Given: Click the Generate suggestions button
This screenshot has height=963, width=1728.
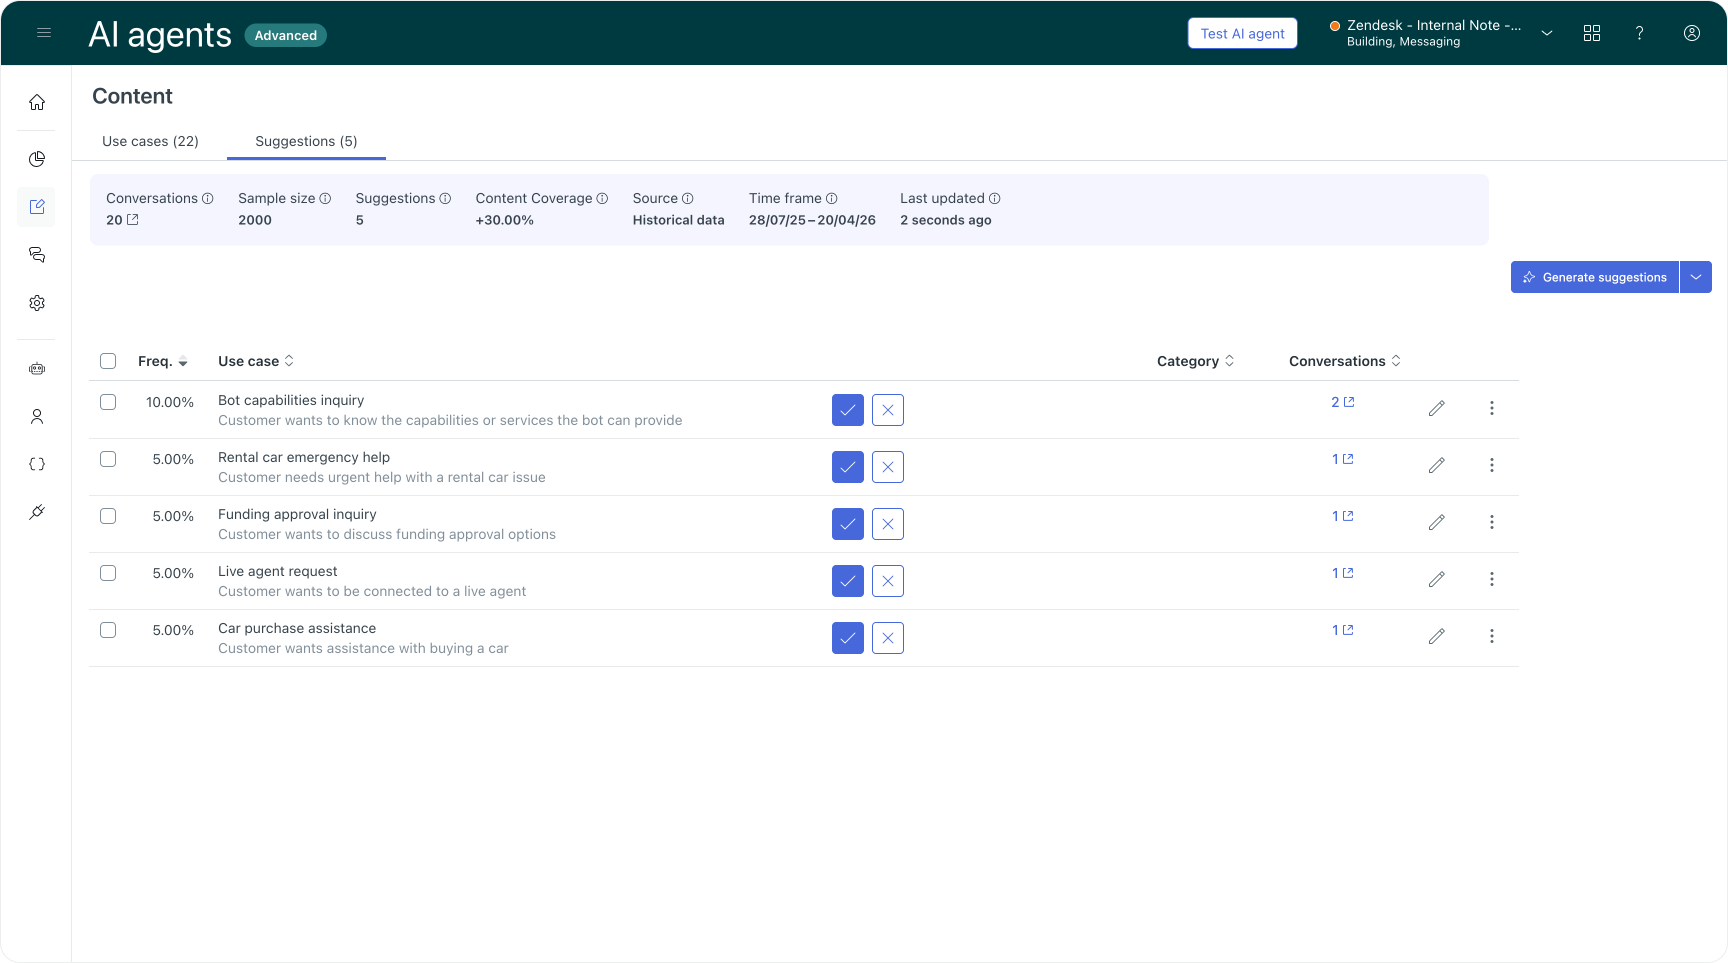Looking at the screenshot, I should point(1595,277).
